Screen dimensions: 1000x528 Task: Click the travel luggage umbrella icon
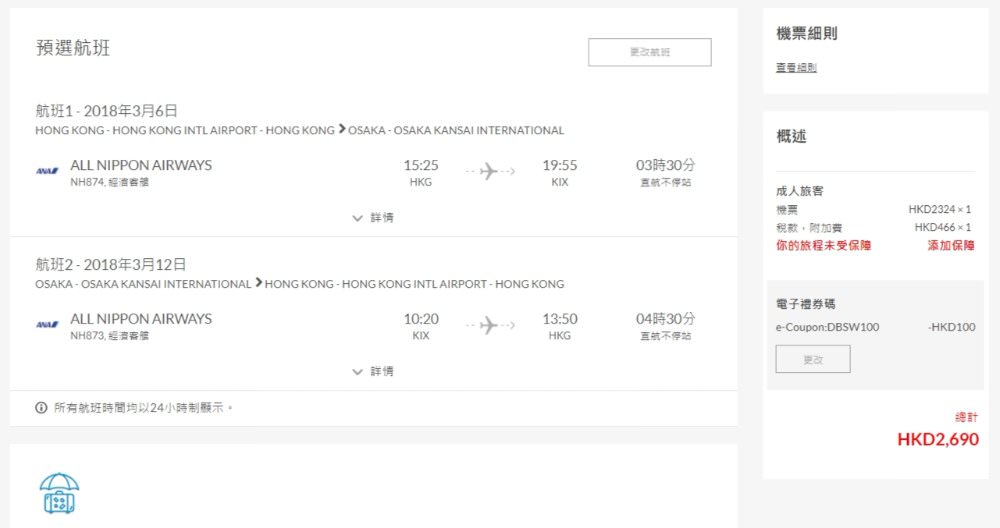(59, 494)
